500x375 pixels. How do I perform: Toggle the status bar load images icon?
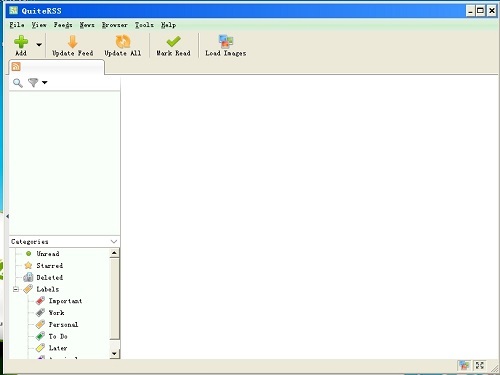pyautogui.click(x=464, y=365)
